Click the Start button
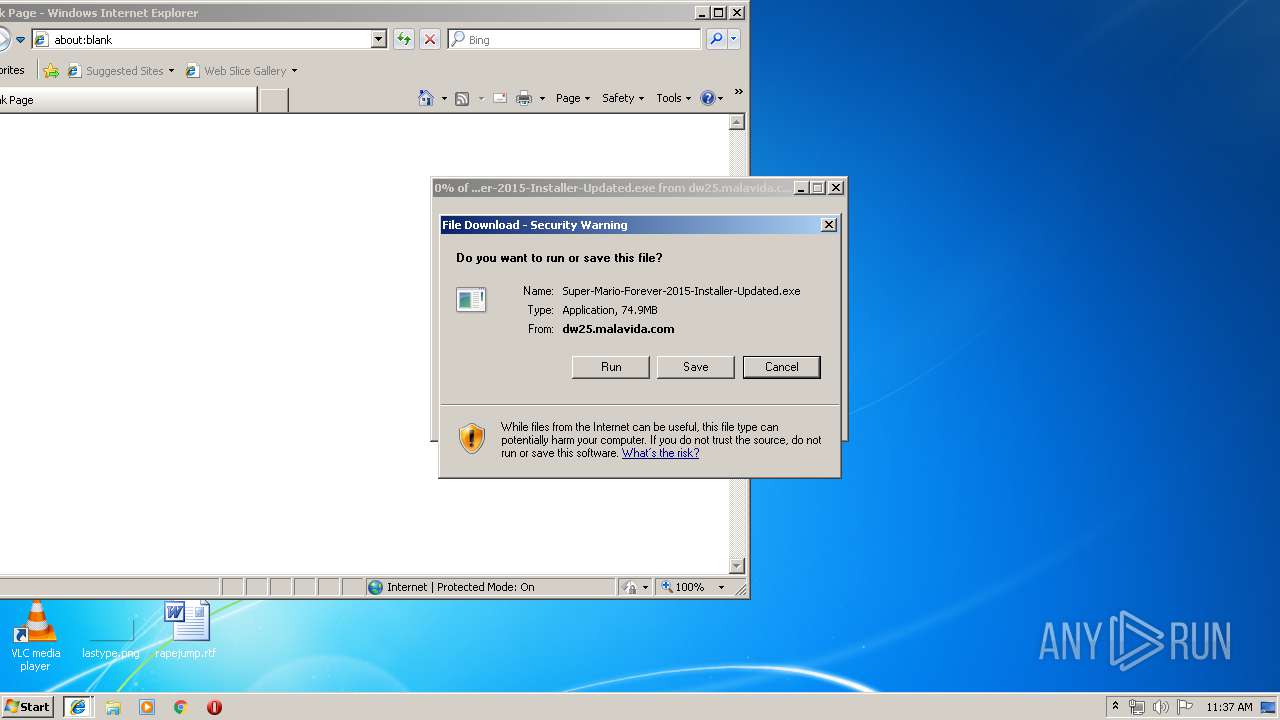Viewport: 1280px width, 720px height. point(27,707)
